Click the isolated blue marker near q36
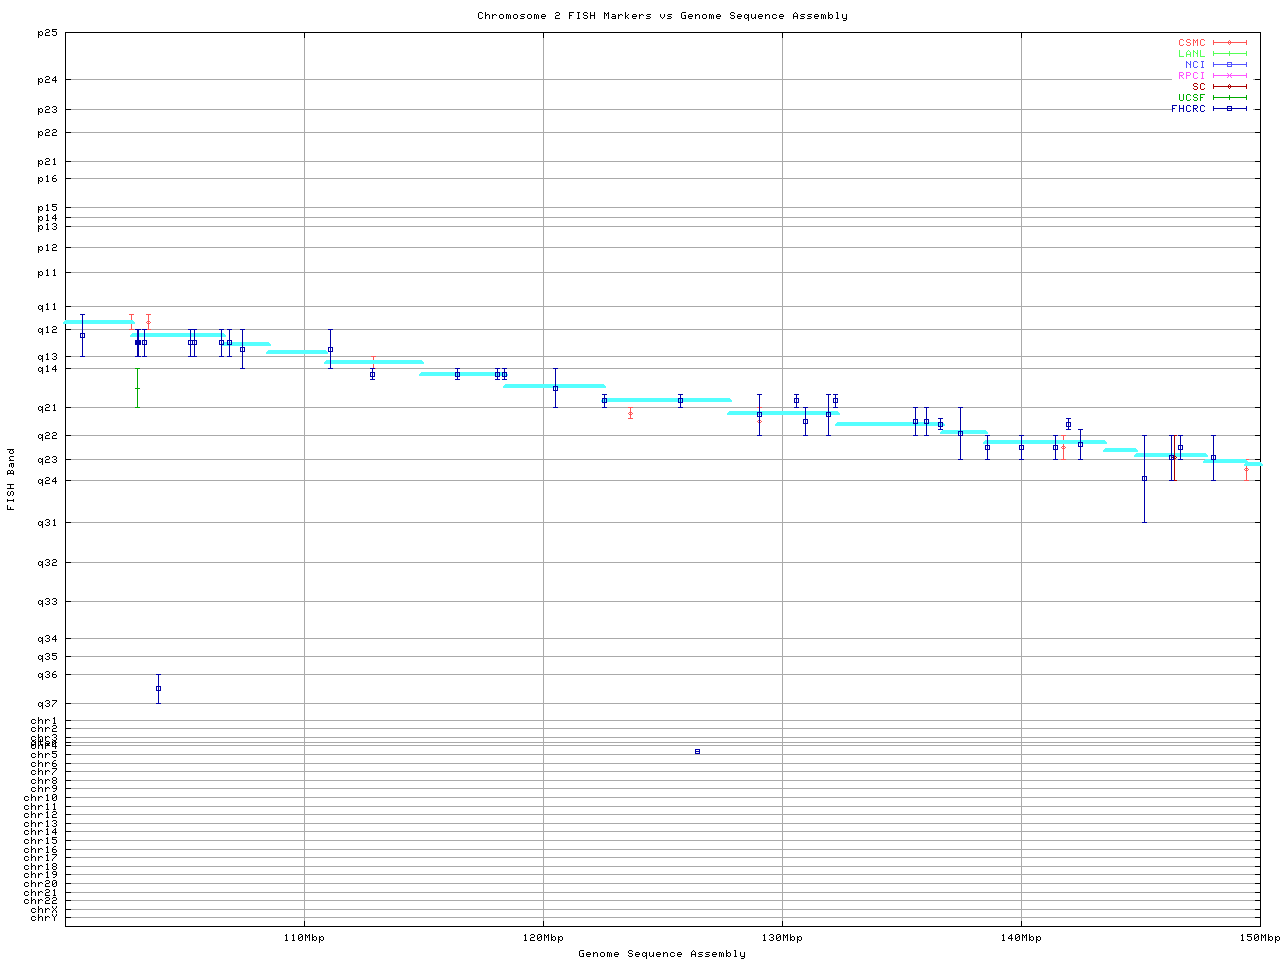This screenshot has width=1280, height=960. 158,688
